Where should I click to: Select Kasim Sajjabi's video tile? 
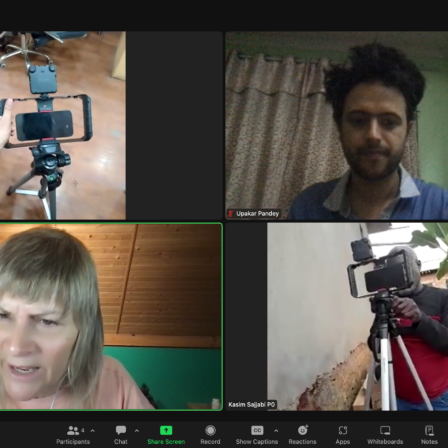pyautogui.click(x=337, y=317)
